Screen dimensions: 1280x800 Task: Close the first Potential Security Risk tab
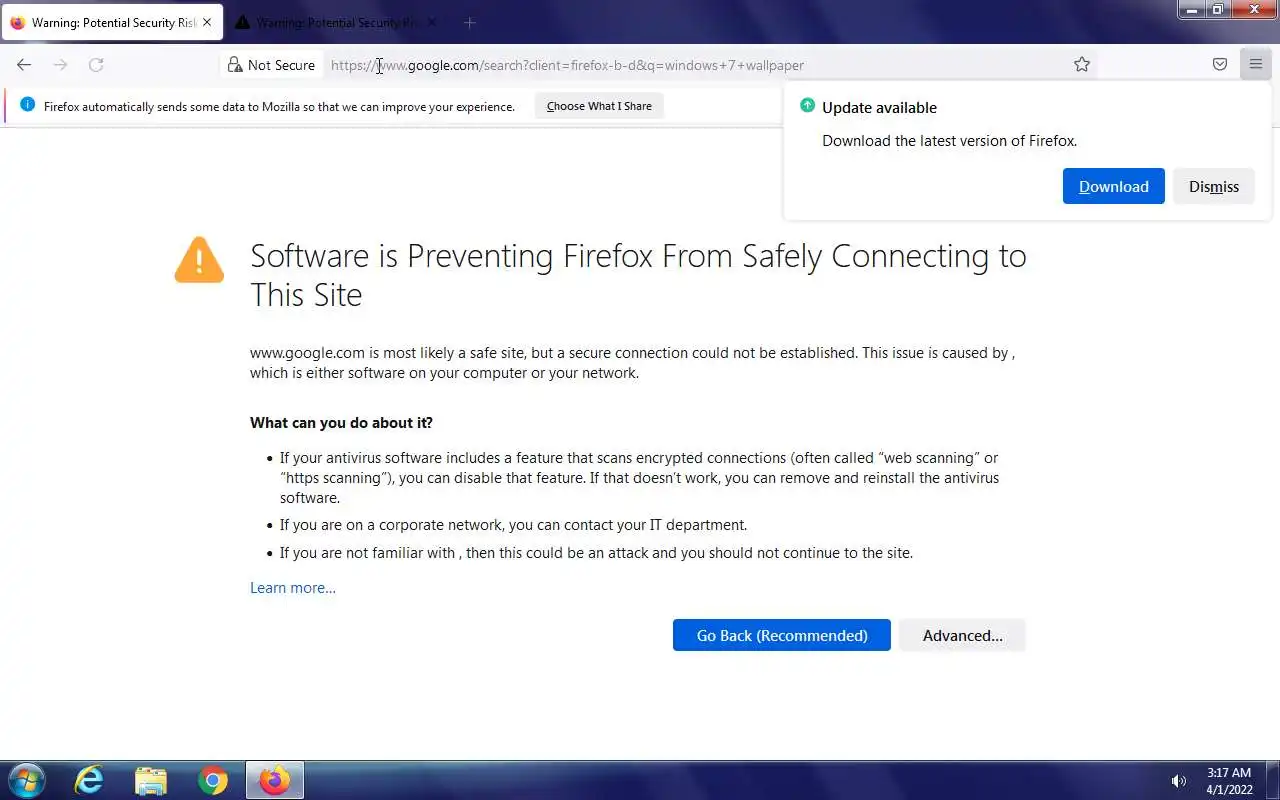tap(207, 22)
